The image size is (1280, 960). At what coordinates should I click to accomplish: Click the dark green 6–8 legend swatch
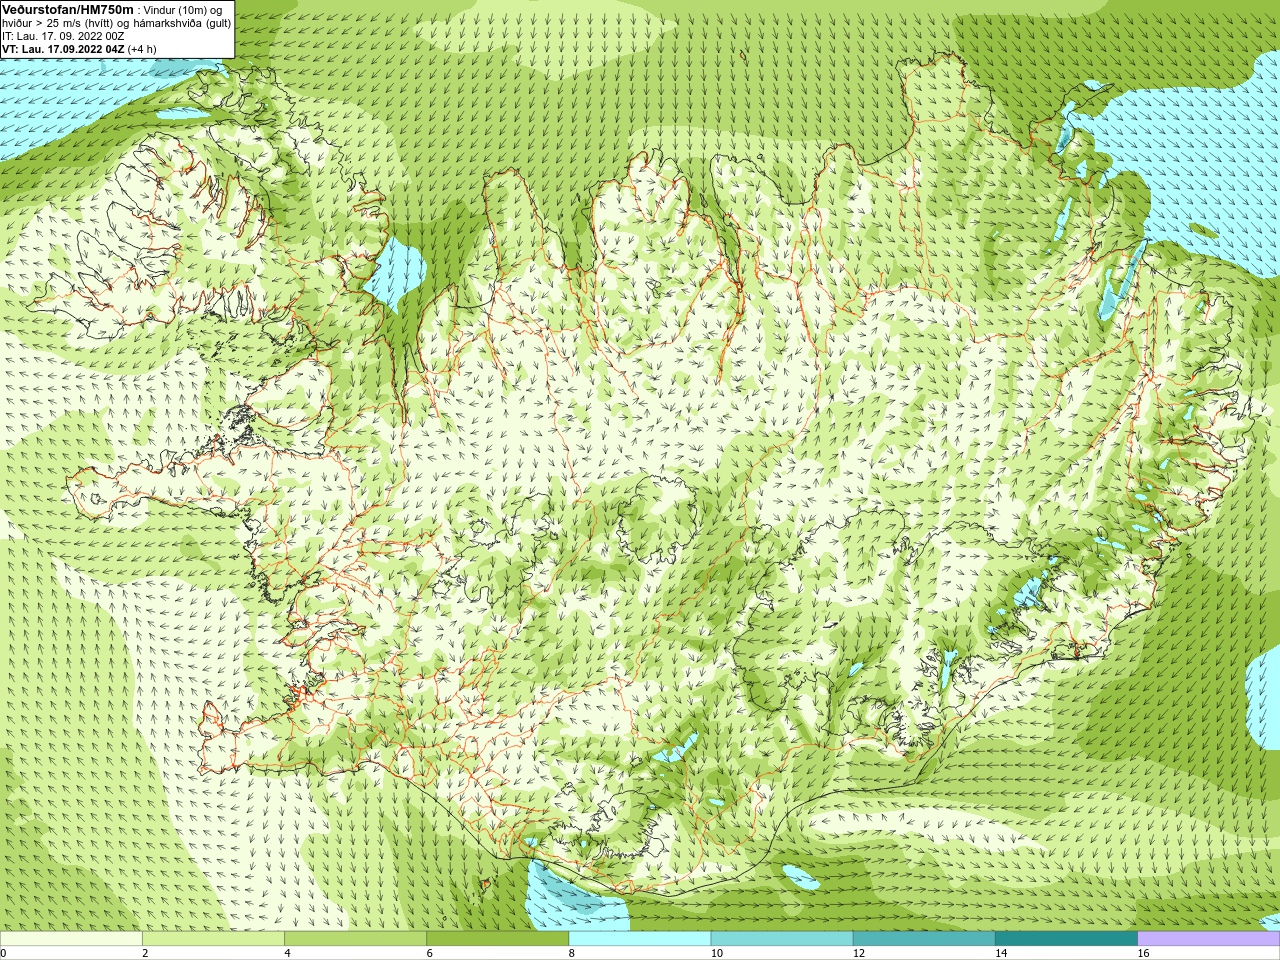[x=498, y=939]
